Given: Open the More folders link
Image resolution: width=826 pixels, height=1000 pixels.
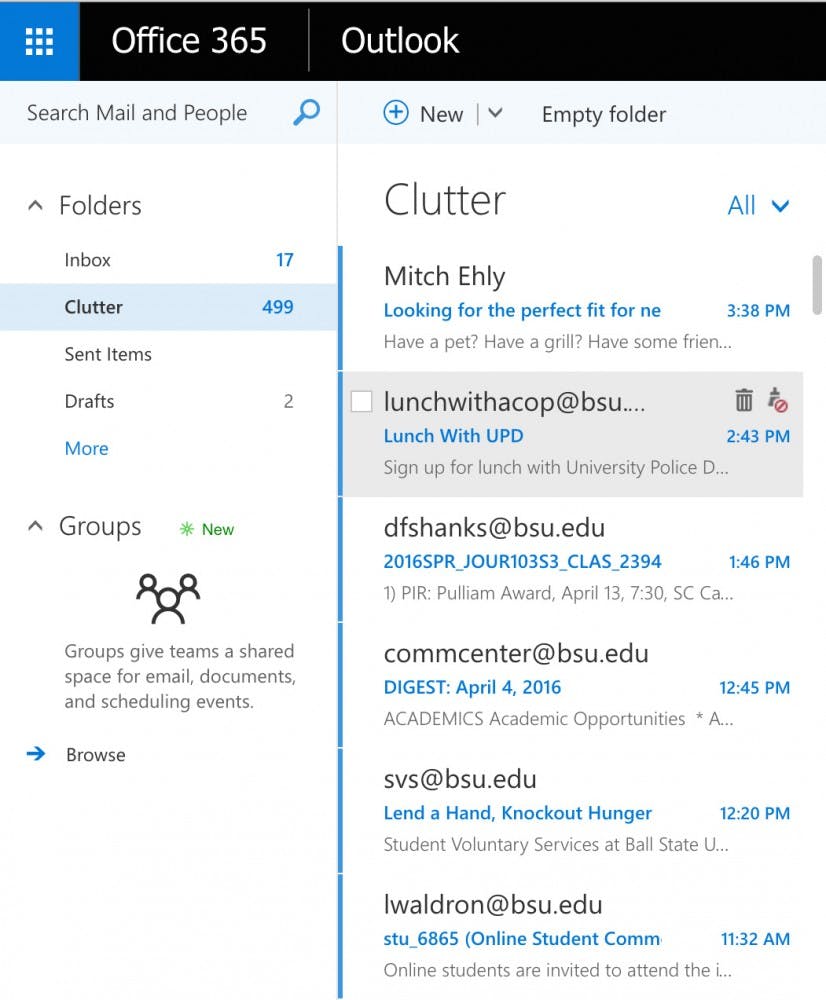Looking at the screenshot, I should tap(86, 448).
